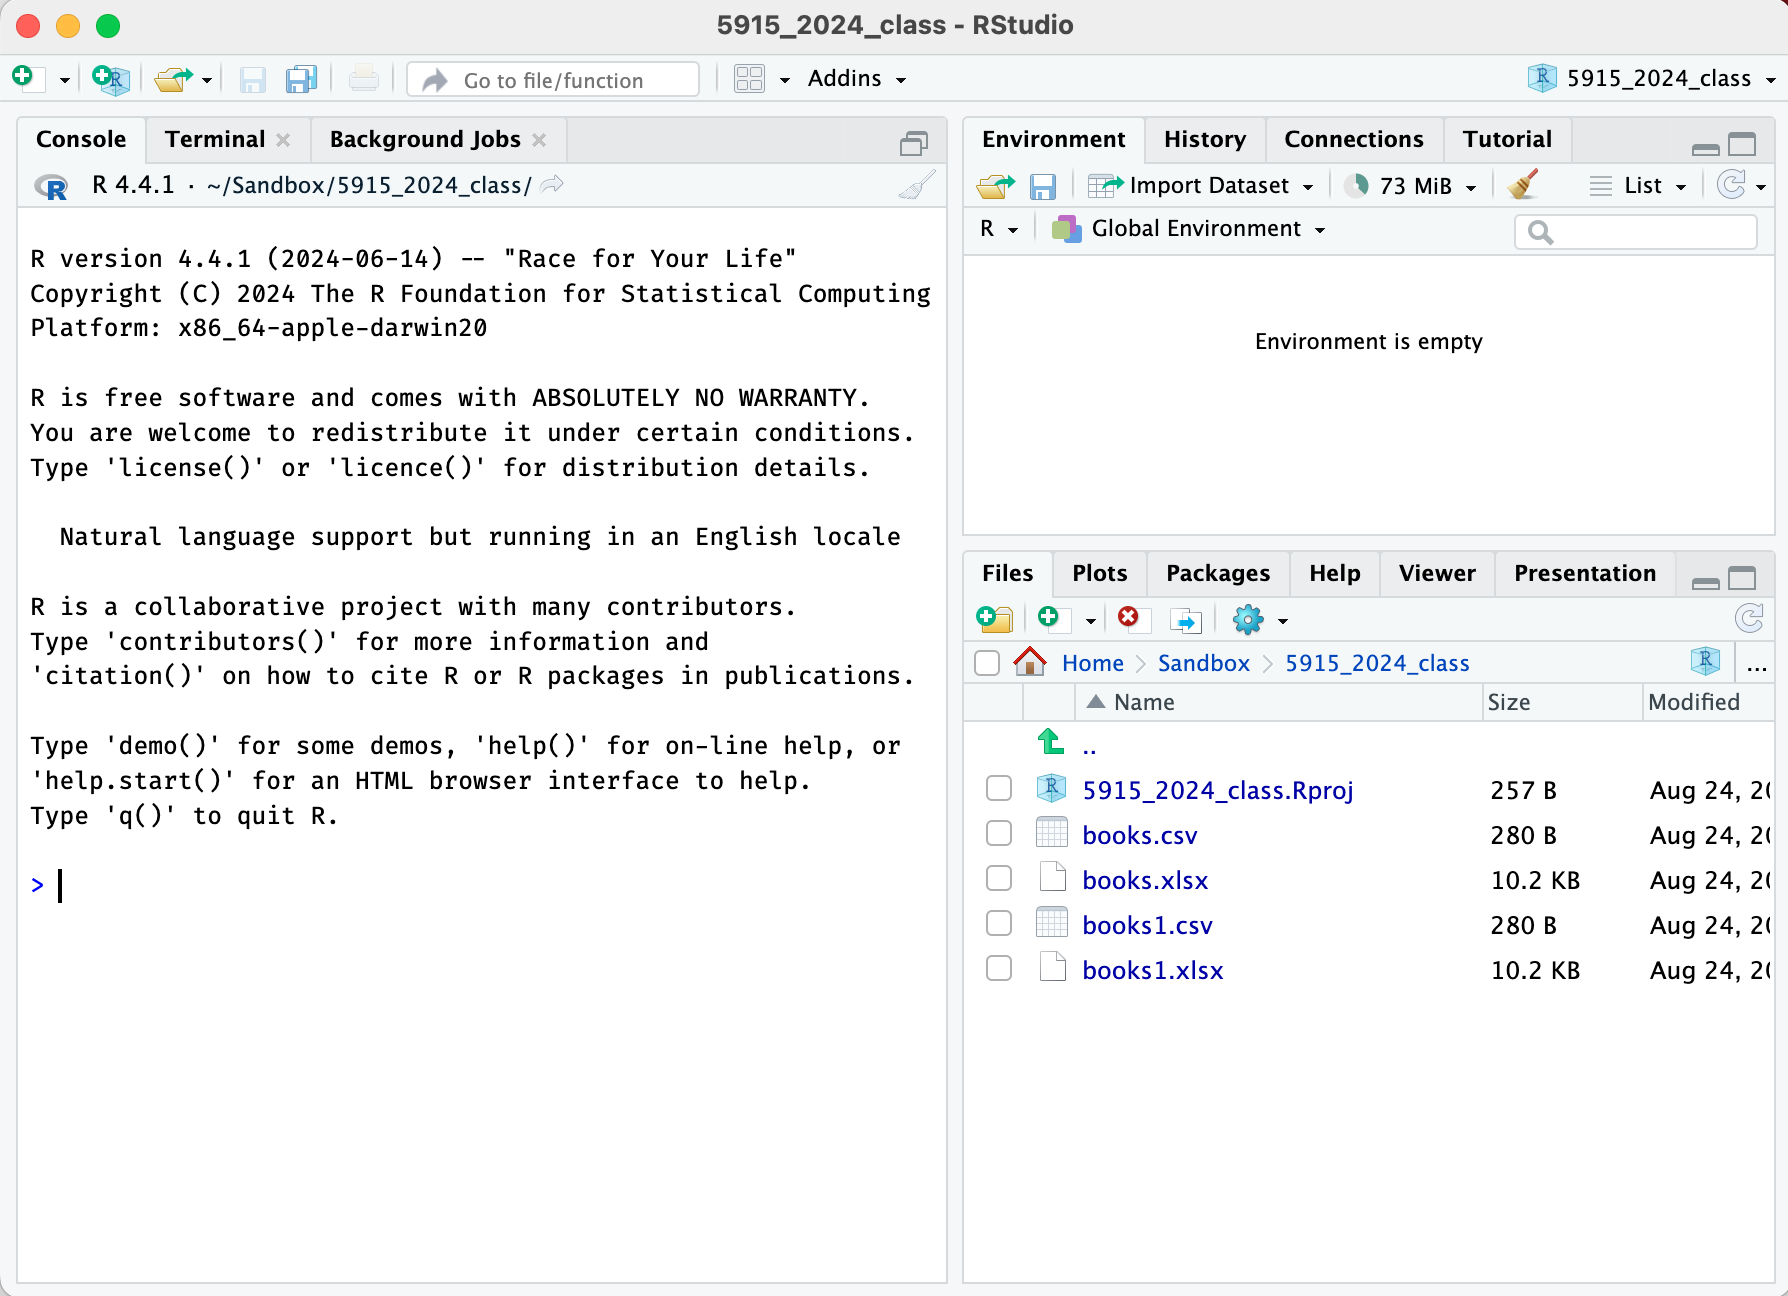Viewport: 1788px width, 1296px height.
Task: Check the books.xlsx file checkbox
Action: [x=999, y=878]
